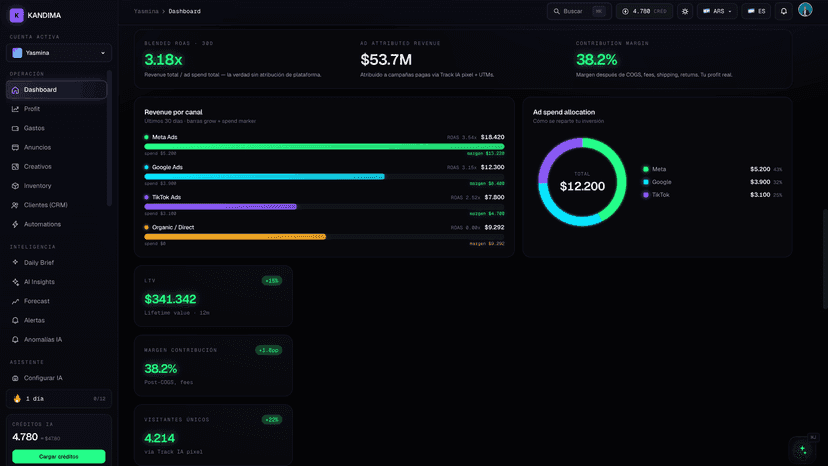Image resolution: width=828 pixels, height=466 pixels.
Task: Expand the Yasmina account dropdown
Action: (59, 53)
